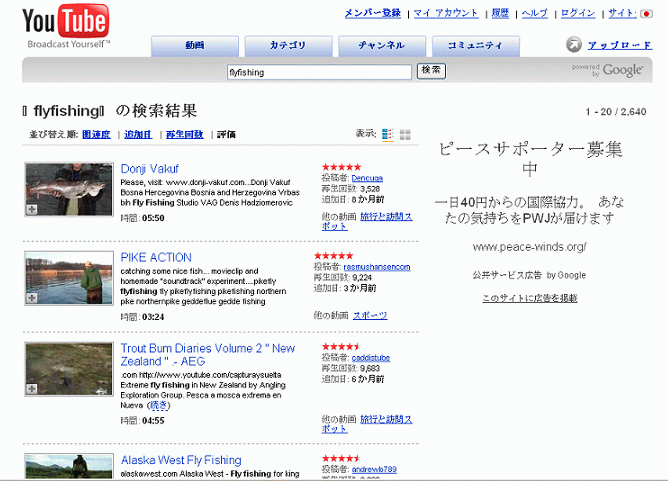
Task: Open the Trout Bum Diaries video thumbnail
Action: pyautogui.click(x=69, y=369)
